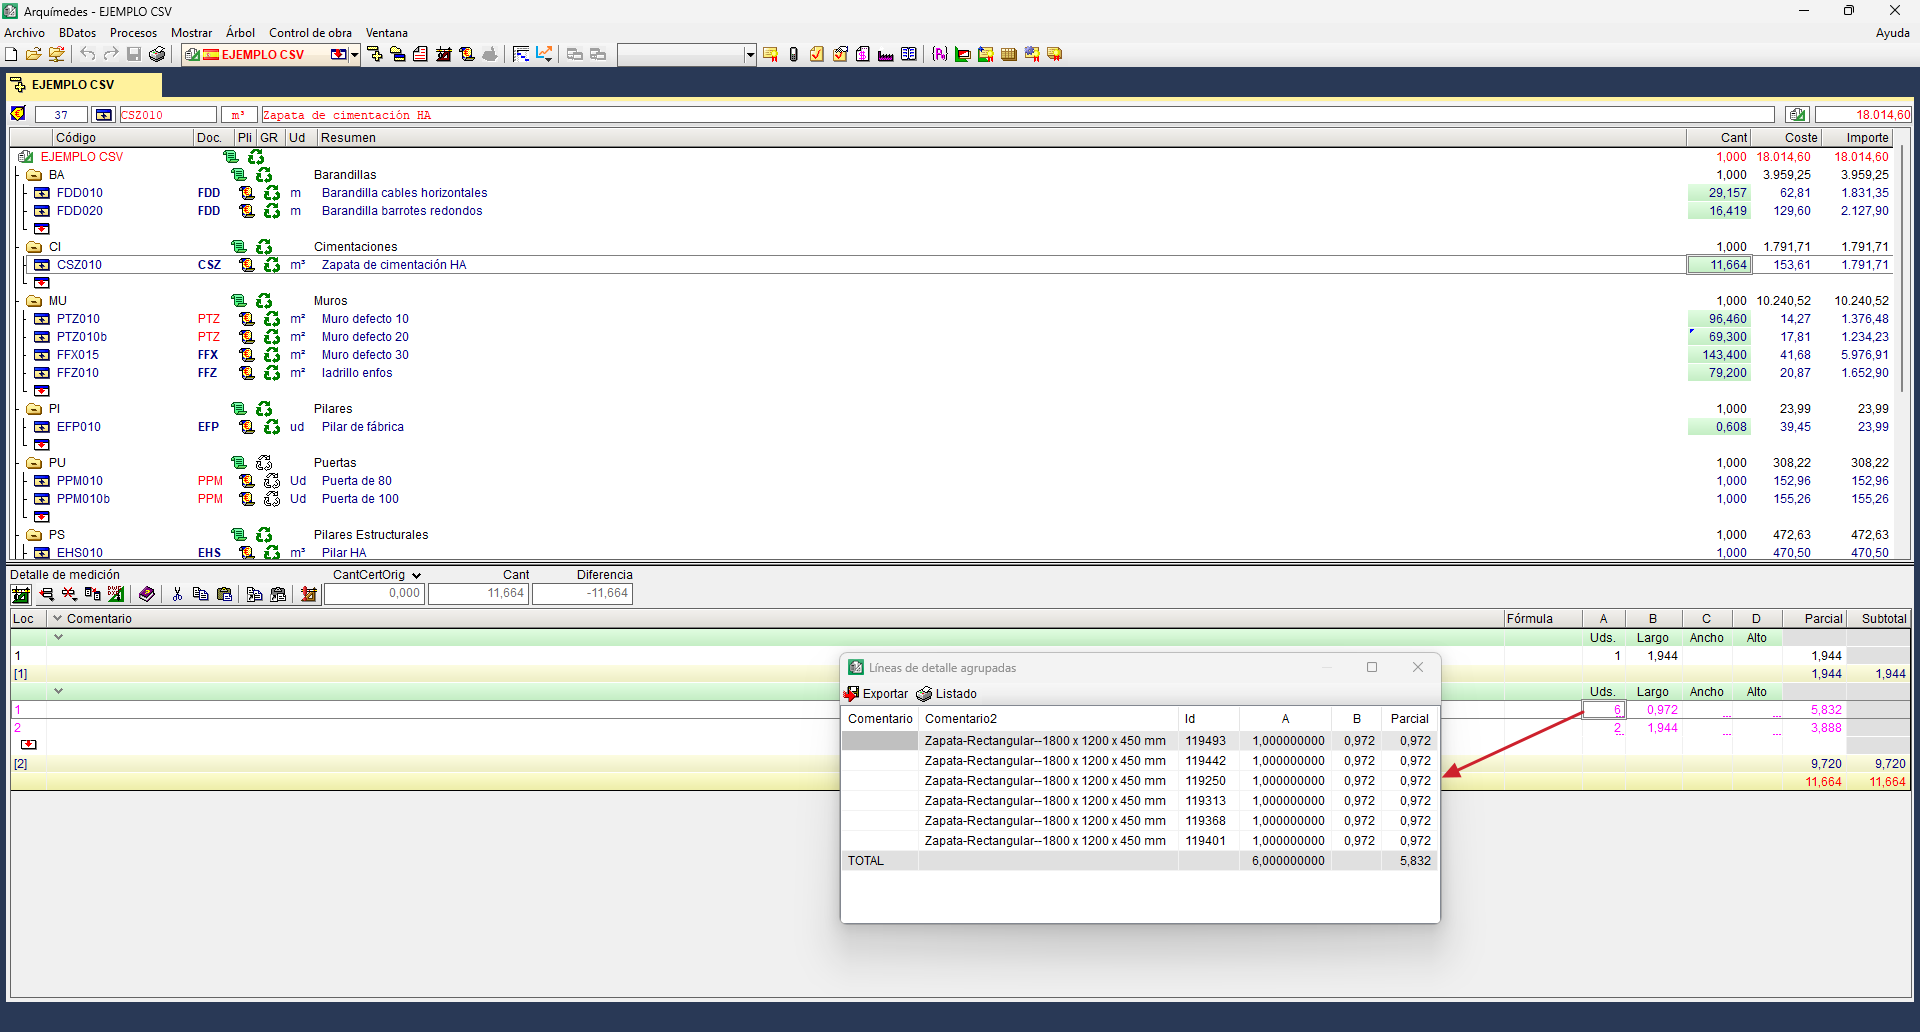
Task: Click the factory toolbar icon
Action: click(x=885, y=54)
